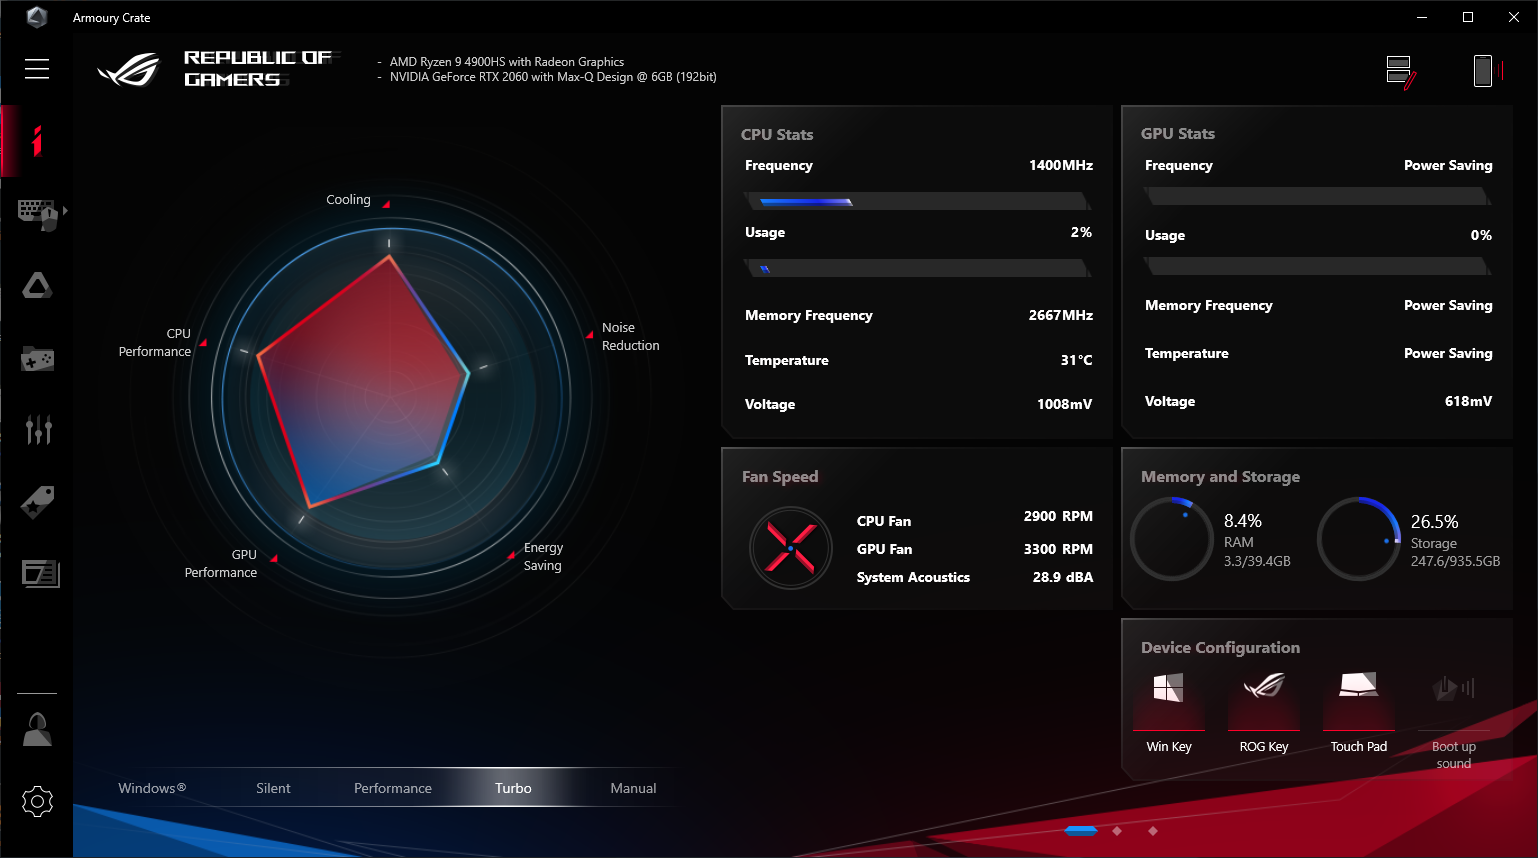Click the CPU Usage progress bar
1538x858 pixels.
coord(918,268)
